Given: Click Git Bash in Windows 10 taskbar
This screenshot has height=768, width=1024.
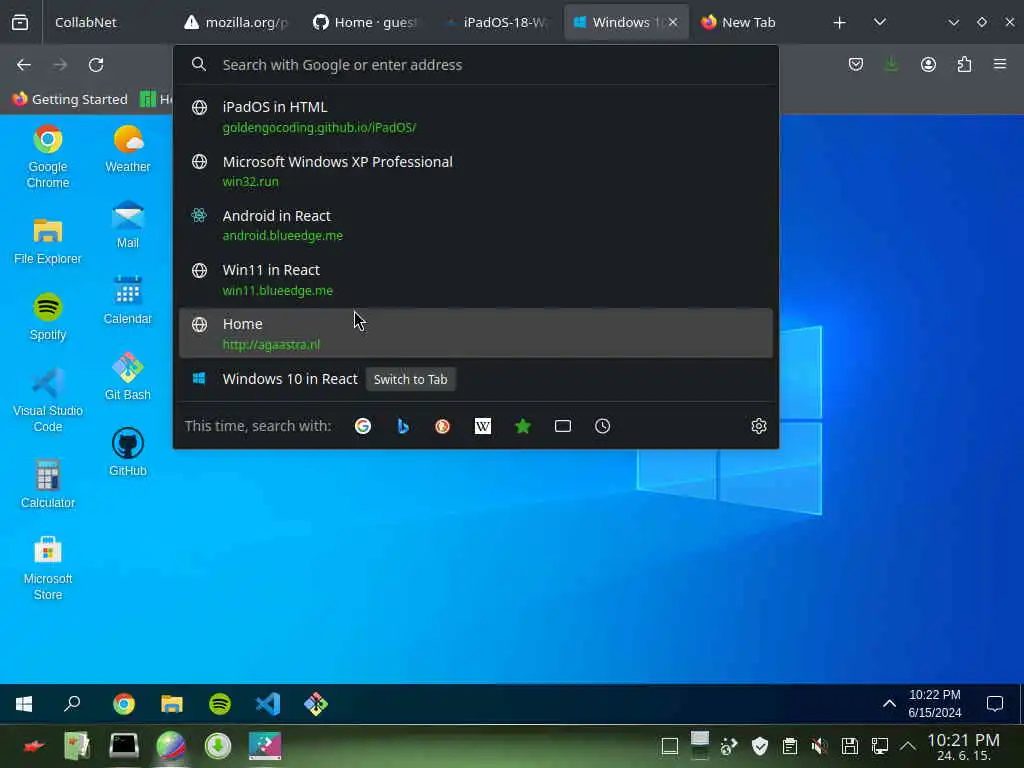Looking at the screenshot, I should click(x=316, y=704).
